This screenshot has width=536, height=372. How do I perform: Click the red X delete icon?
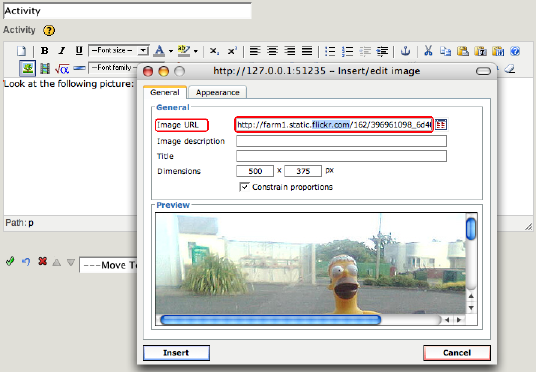point(42,261)
